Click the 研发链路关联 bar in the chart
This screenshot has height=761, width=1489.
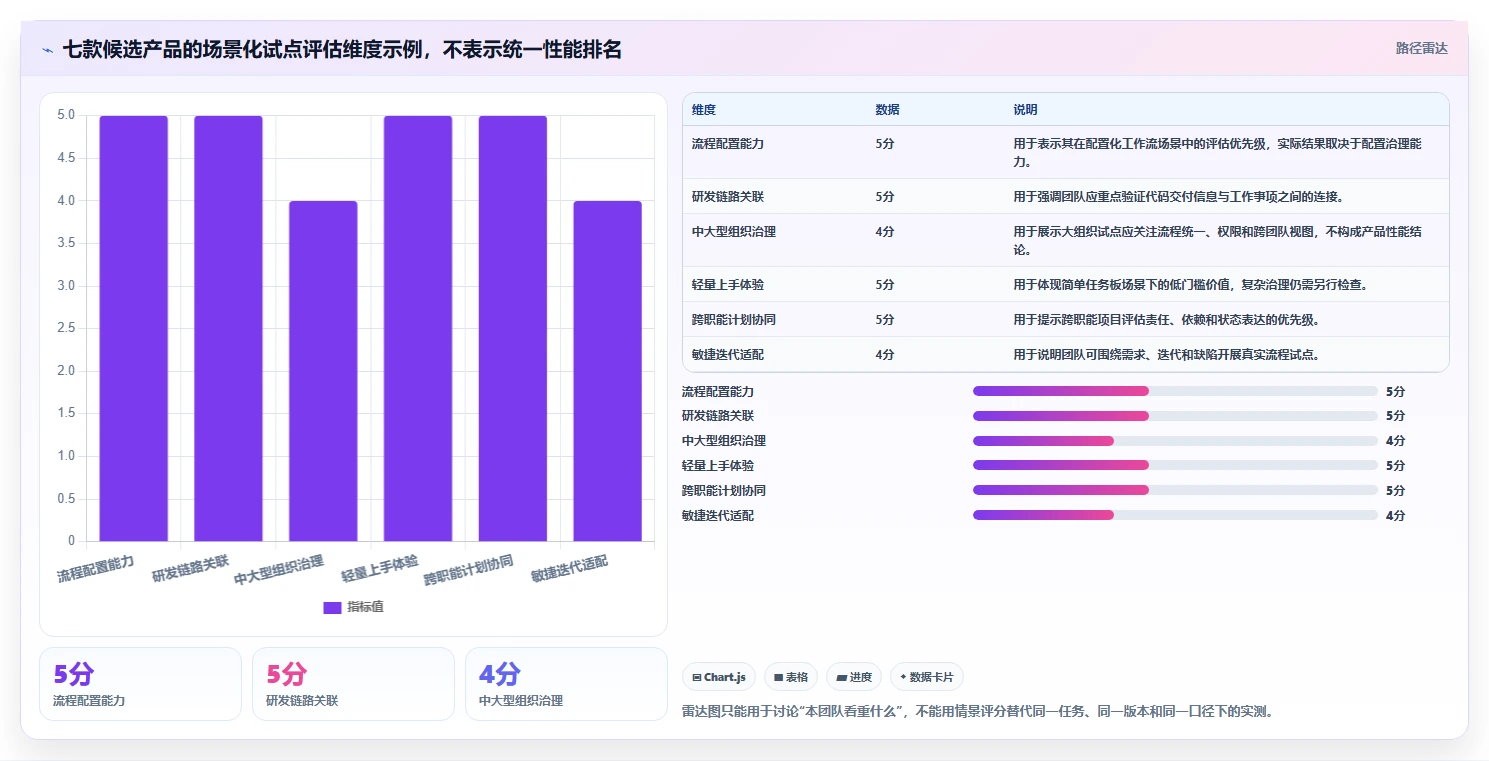click(228, 328)
